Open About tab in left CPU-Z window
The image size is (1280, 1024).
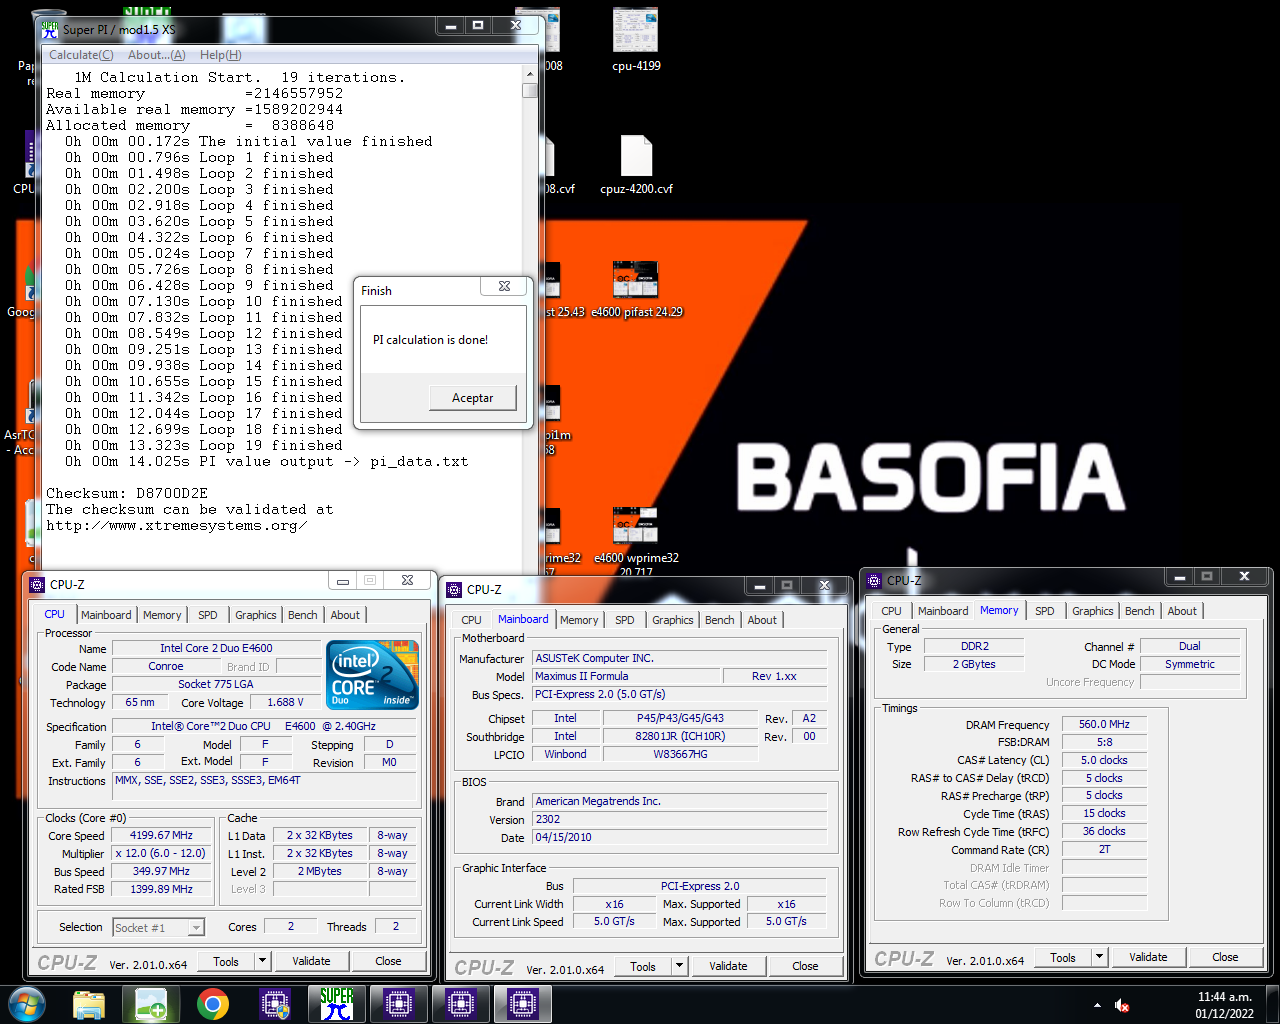click(345, 615)
